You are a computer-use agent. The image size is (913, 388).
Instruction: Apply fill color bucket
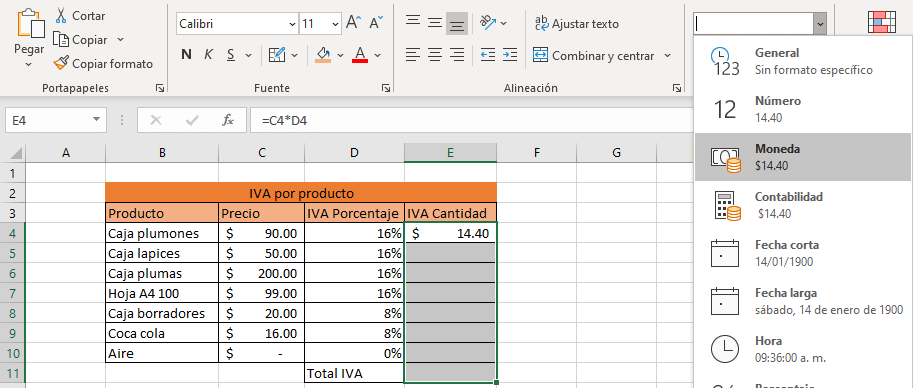coord(323,55)
